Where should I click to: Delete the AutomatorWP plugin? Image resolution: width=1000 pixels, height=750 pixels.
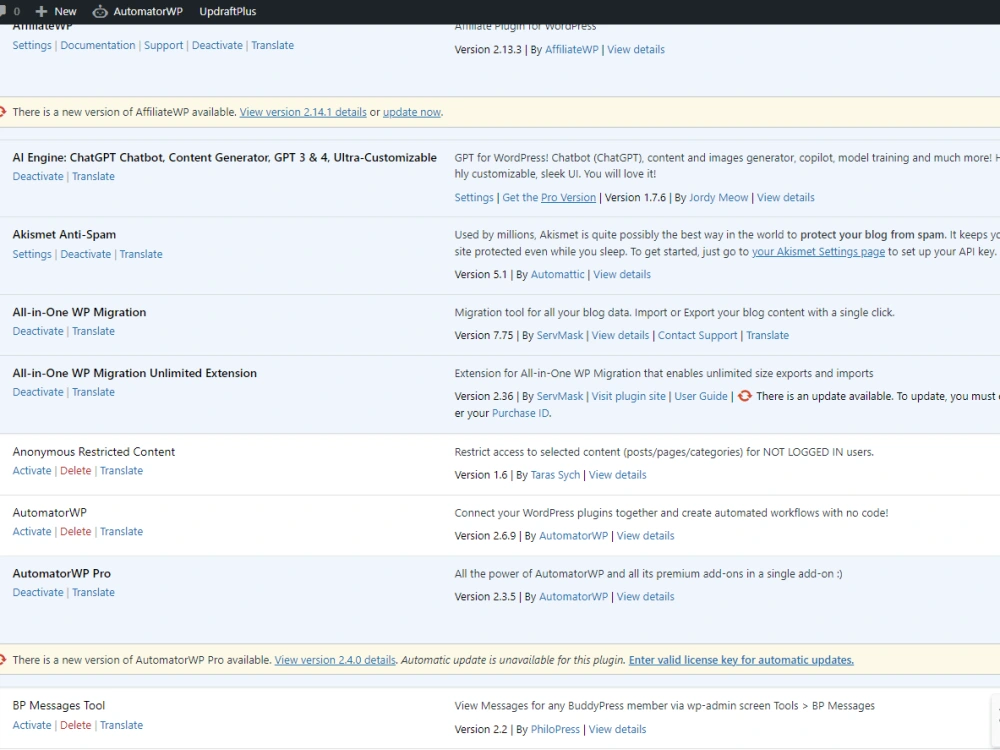click(x=75, y=531)
